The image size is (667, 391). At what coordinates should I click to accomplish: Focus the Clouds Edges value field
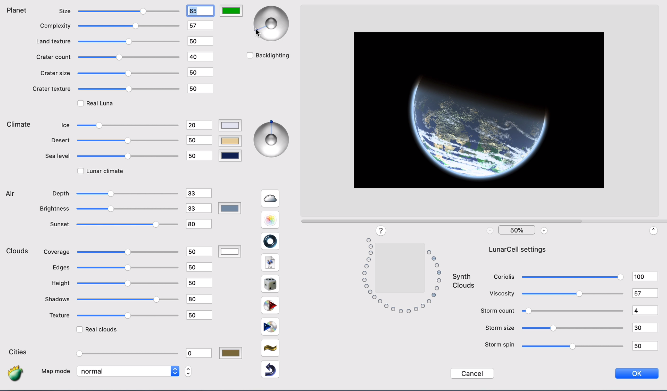tap(200, 267)
